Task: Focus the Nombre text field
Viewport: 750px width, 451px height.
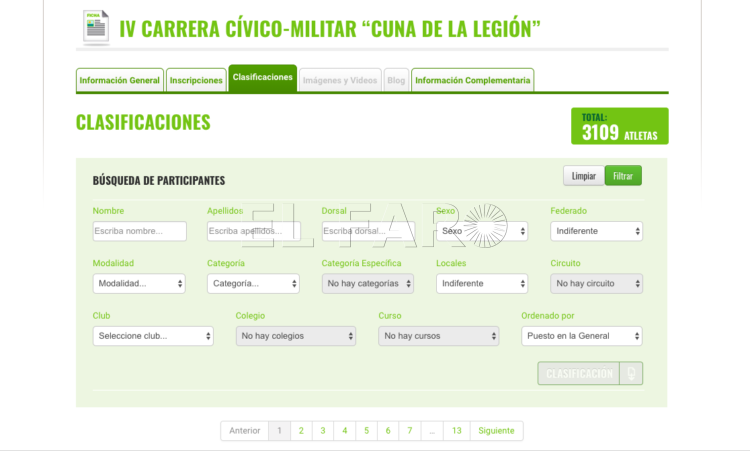Action: (139, 231)
